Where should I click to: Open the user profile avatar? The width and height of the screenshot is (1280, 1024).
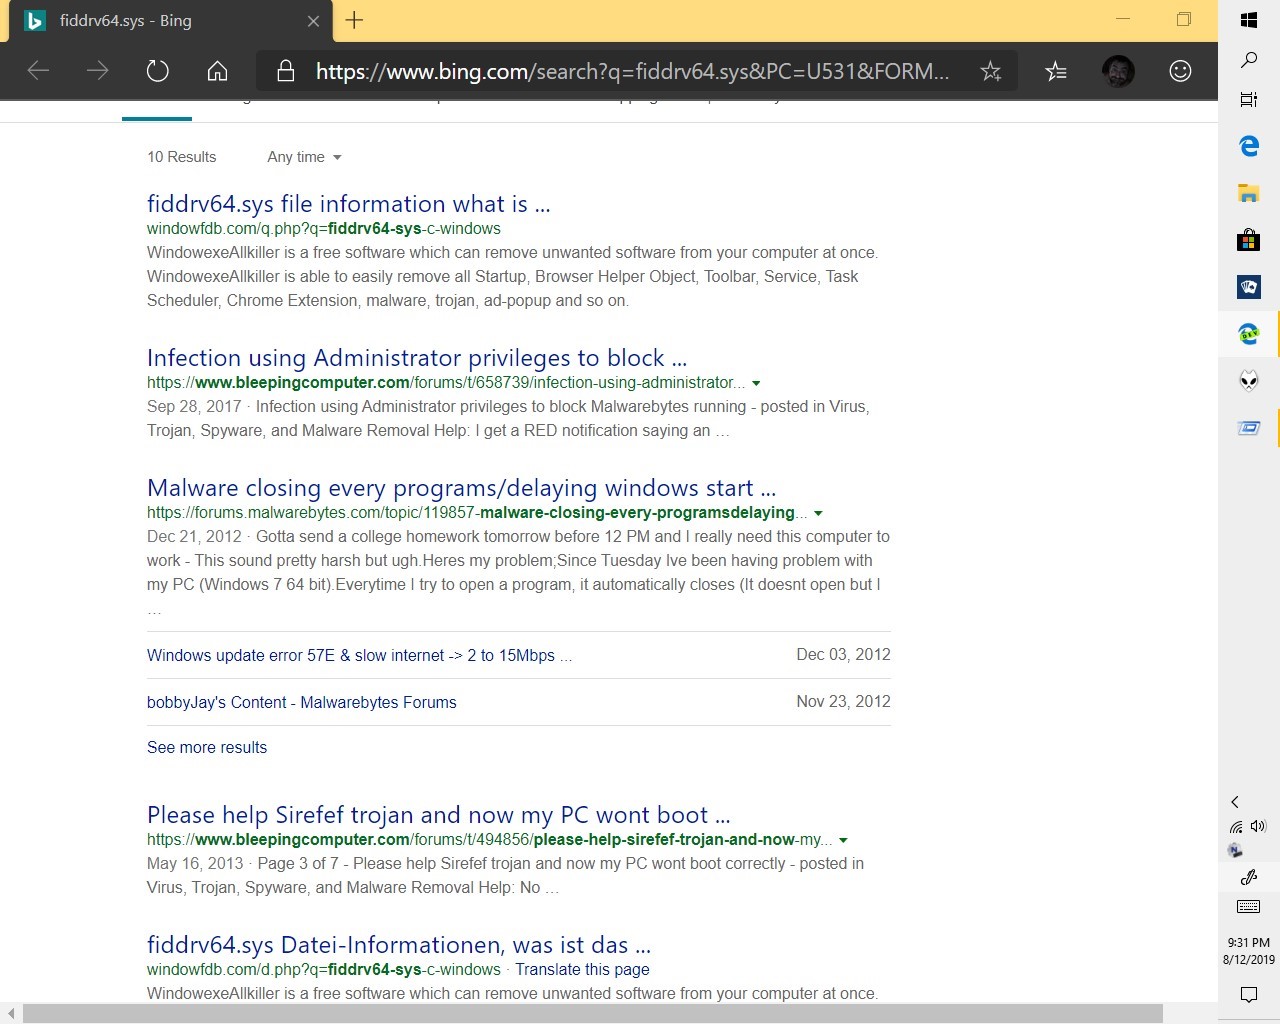tap(1118, 71)
